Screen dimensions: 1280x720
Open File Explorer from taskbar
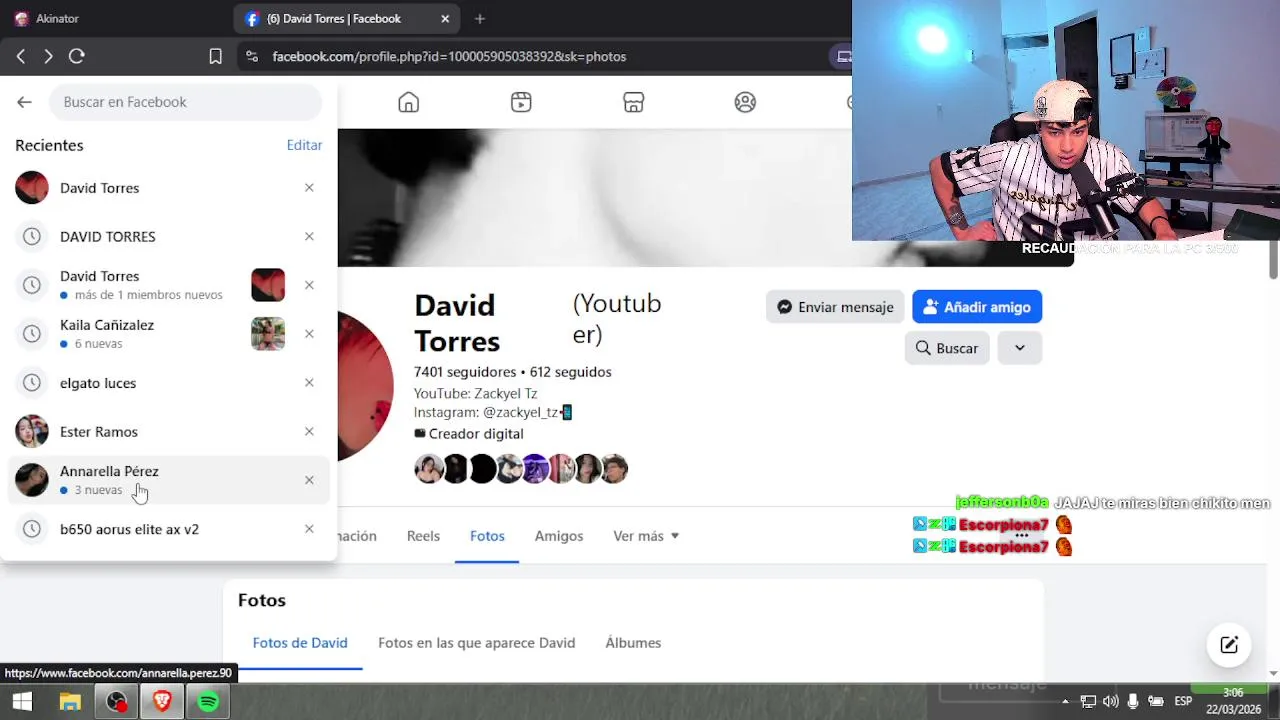70,702
